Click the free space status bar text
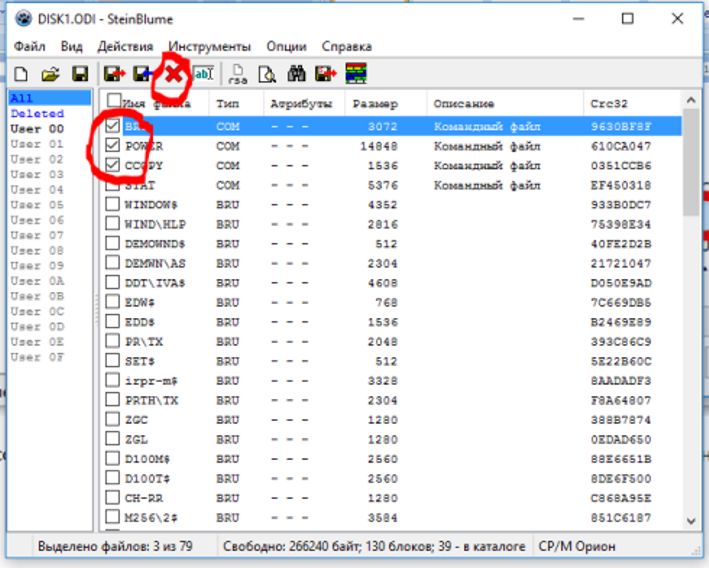This screenshot has width=709, height=568. pyautogui.click(x=374, y=546)
